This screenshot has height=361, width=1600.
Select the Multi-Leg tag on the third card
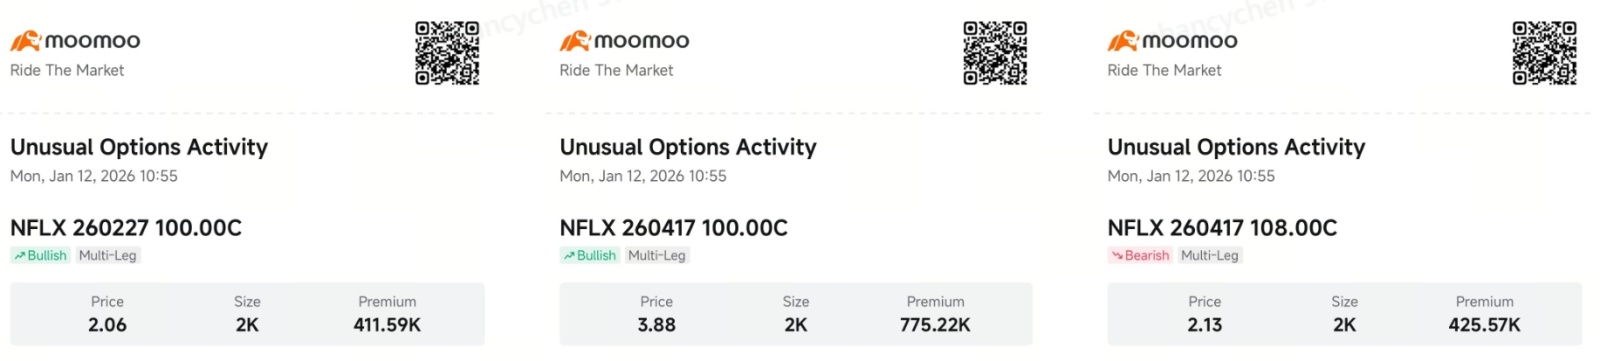1210,256
